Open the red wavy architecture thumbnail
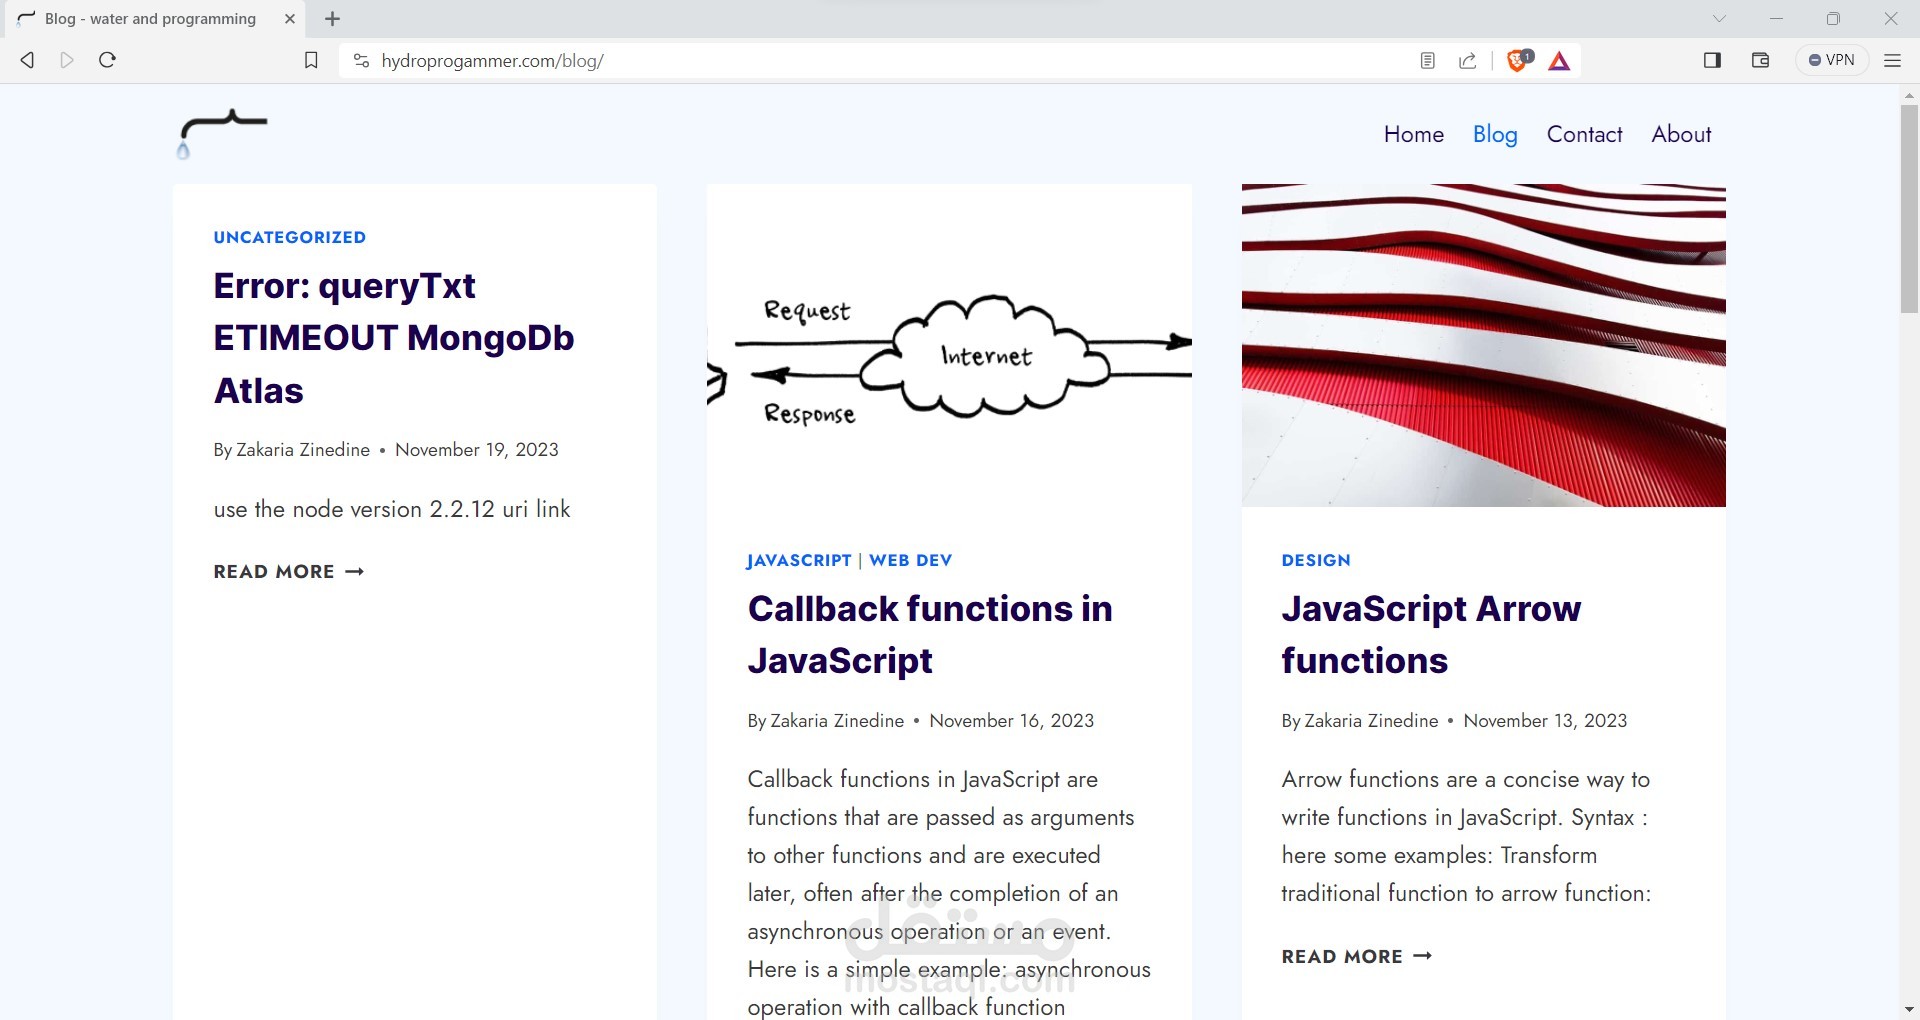1920x1020 pixels. [1483, 345]
